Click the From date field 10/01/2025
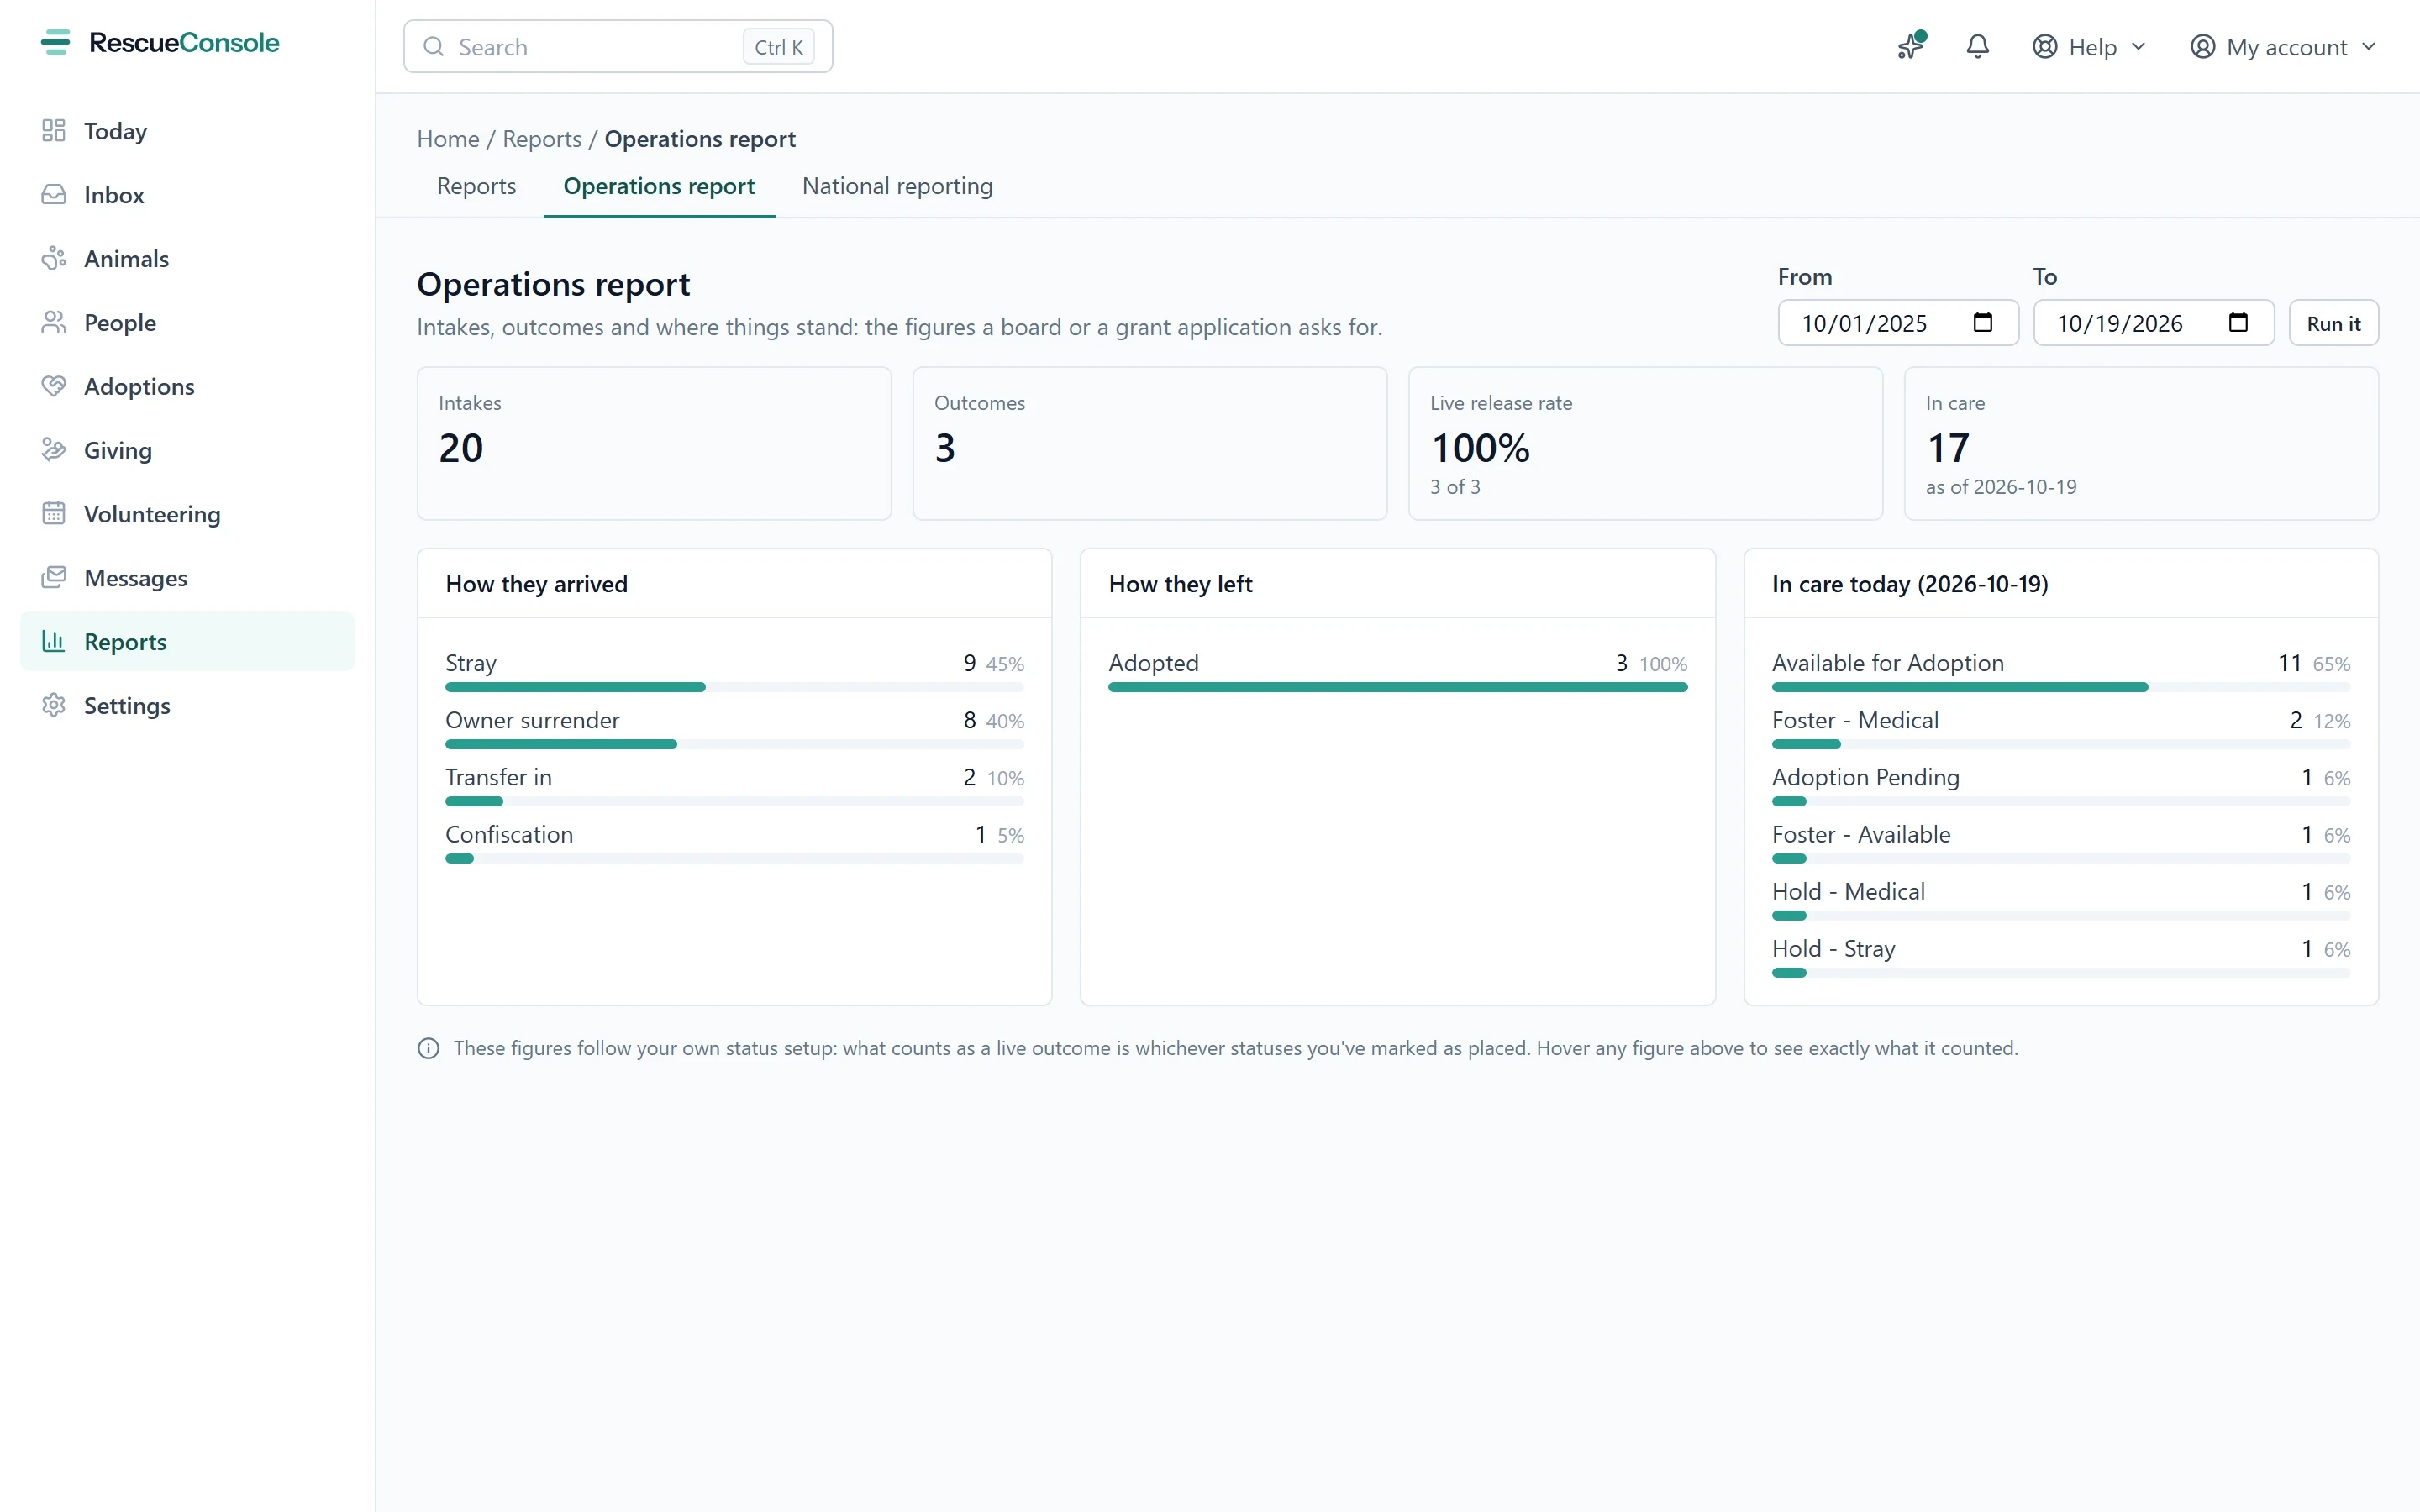This screenshot has width=2420, height=1512. (x=1898, y=323)
